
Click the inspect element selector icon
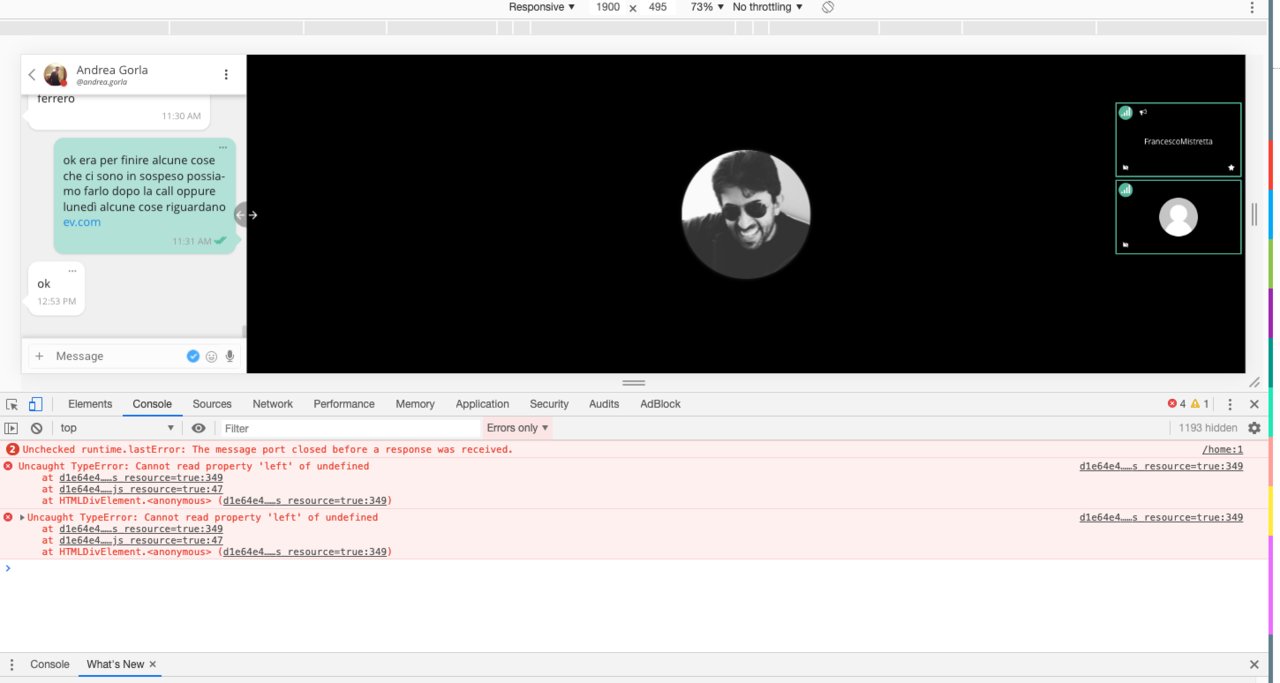12,404
